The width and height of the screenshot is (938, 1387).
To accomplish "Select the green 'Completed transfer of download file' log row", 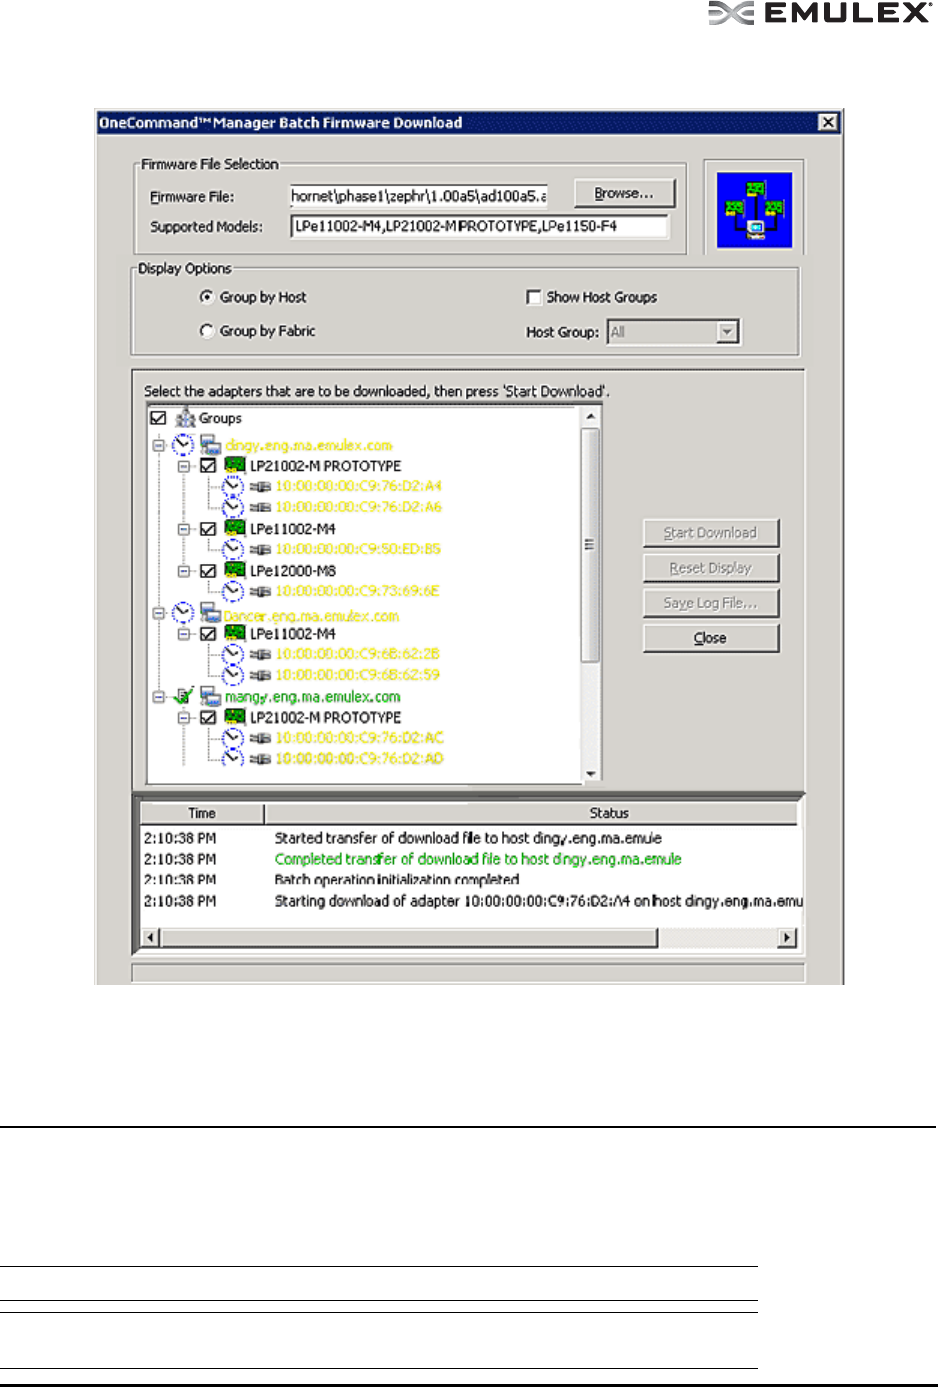I will coord(471,859).
